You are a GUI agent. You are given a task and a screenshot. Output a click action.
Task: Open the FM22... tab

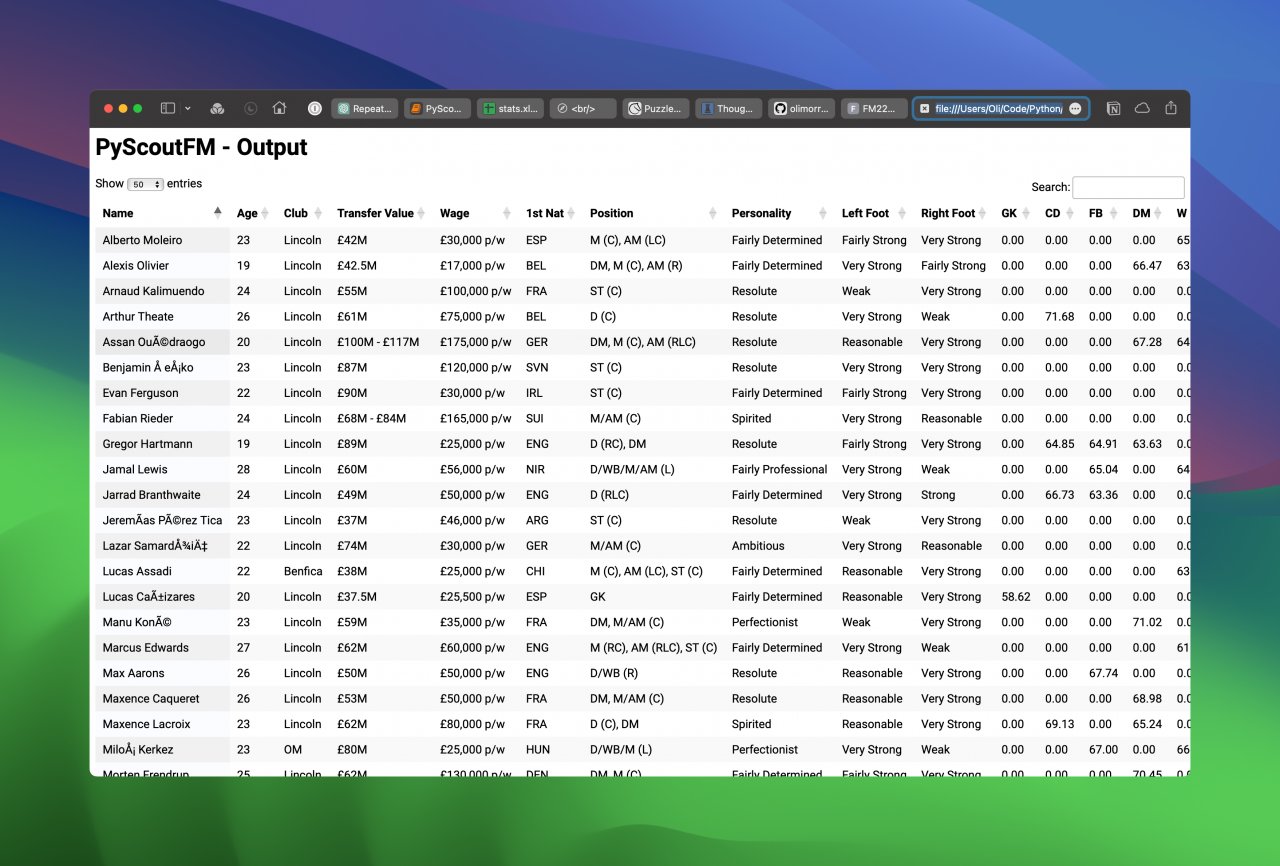pos(874,108)
